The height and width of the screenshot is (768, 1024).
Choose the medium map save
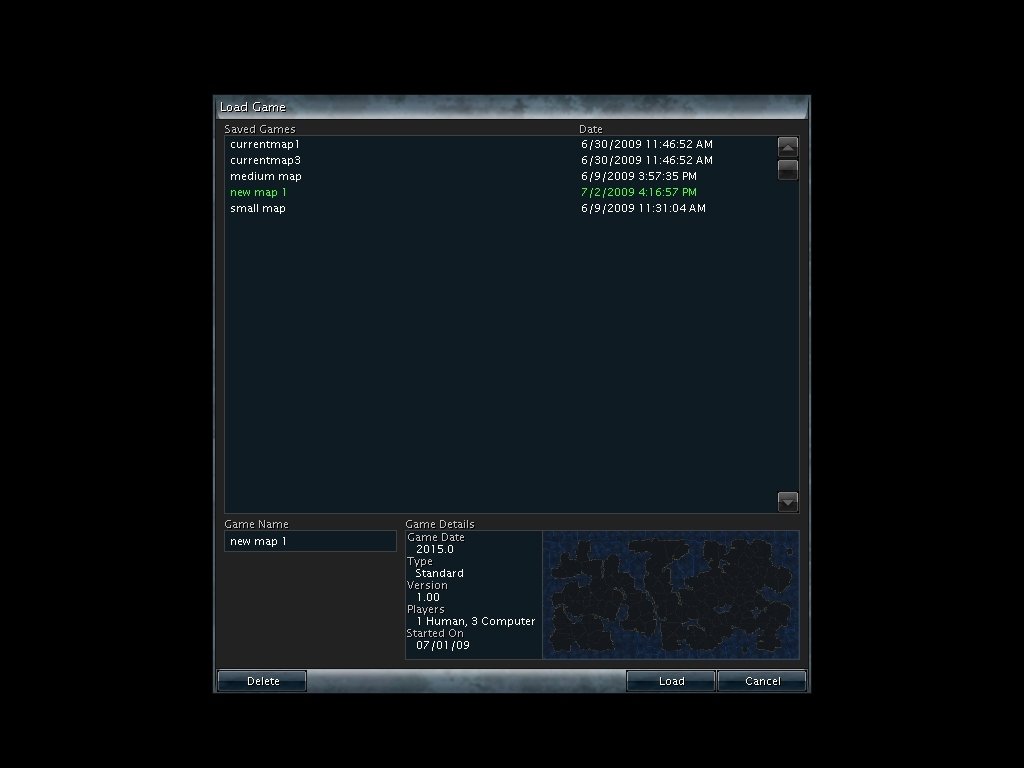(265, 176)
